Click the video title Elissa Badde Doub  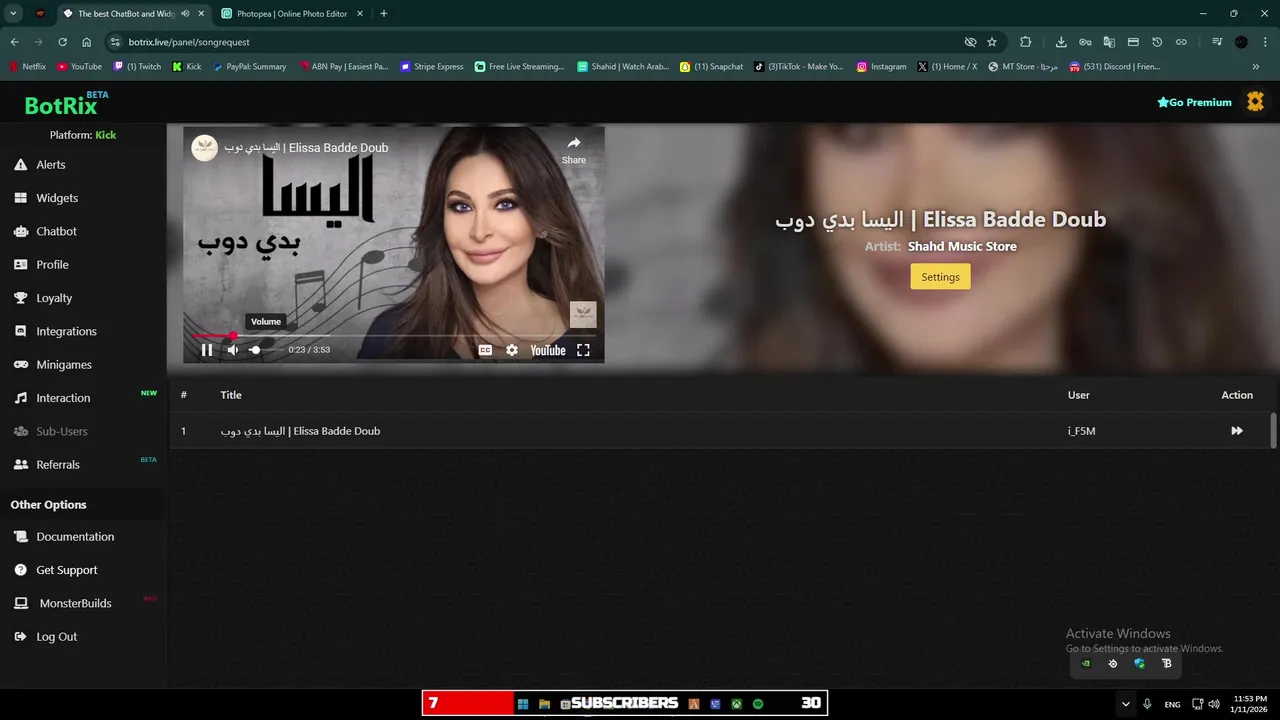pos(306,148)
